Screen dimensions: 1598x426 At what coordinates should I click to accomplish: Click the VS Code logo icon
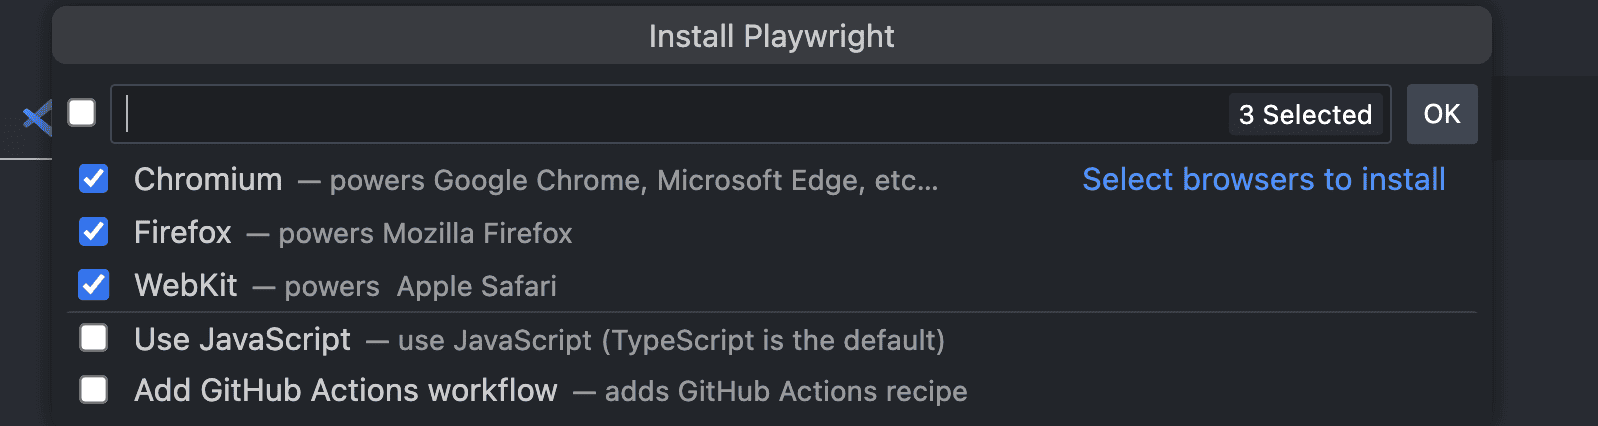[37, 118]
